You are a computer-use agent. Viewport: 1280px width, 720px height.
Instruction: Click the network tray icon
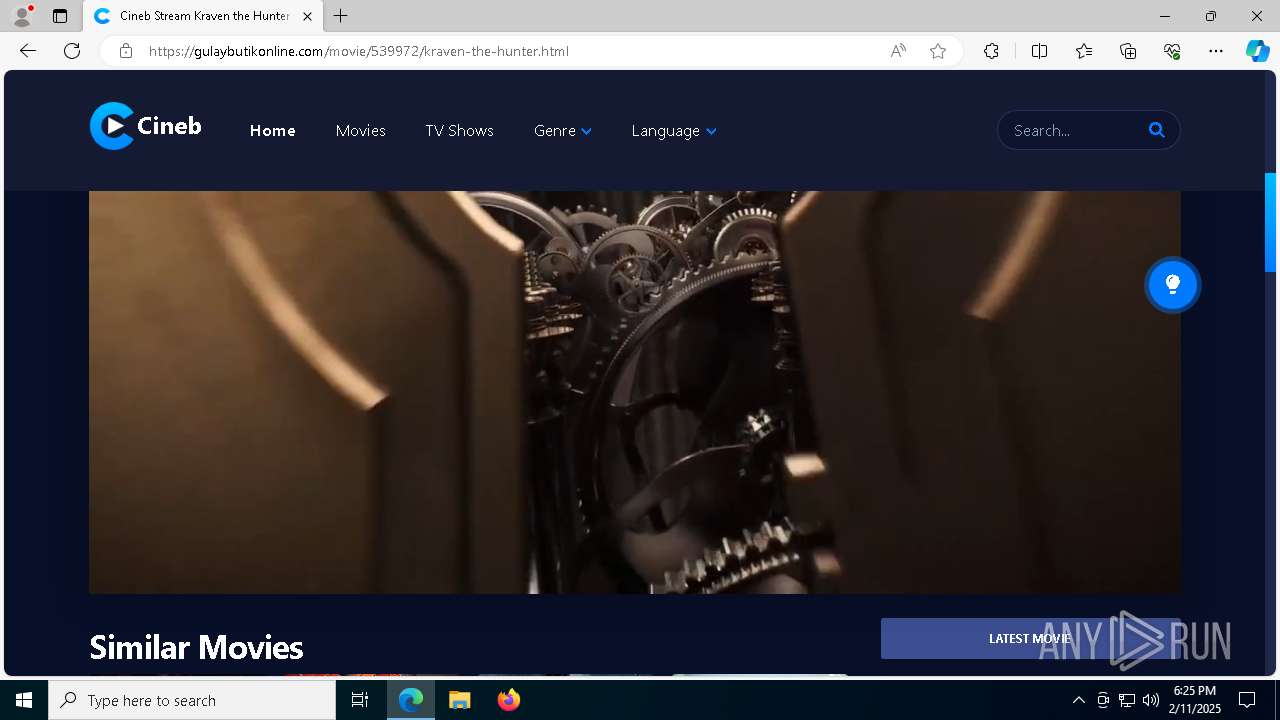[1127, 700]
